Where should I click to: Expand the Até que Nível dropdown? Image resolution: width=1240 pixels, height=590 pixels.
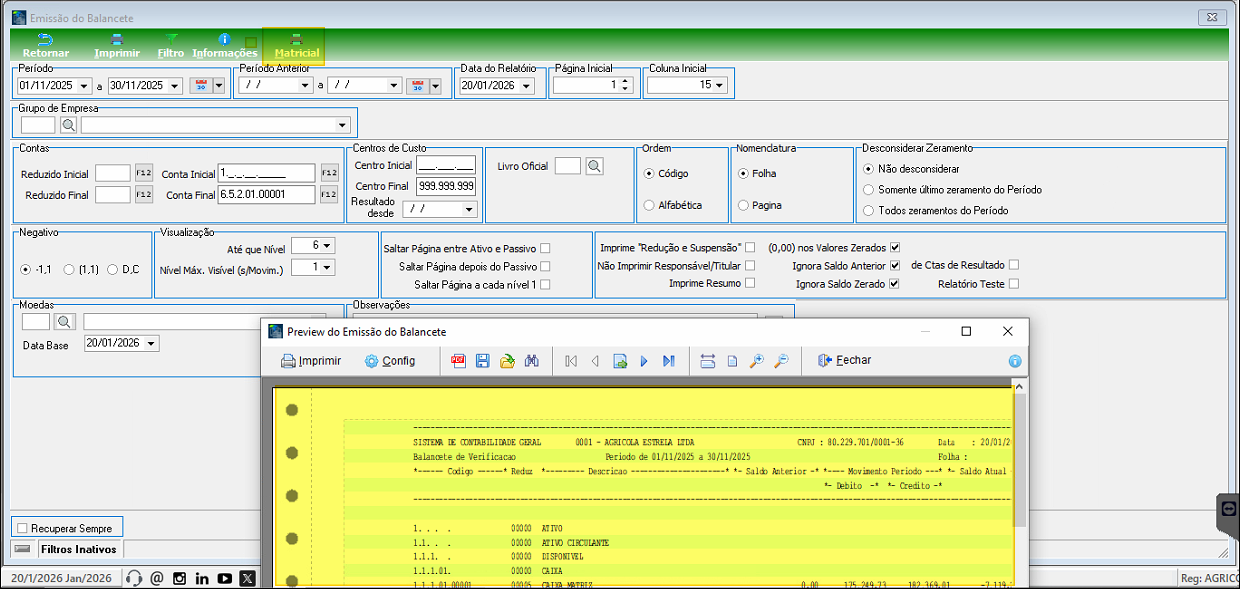(x=327, y=245)
